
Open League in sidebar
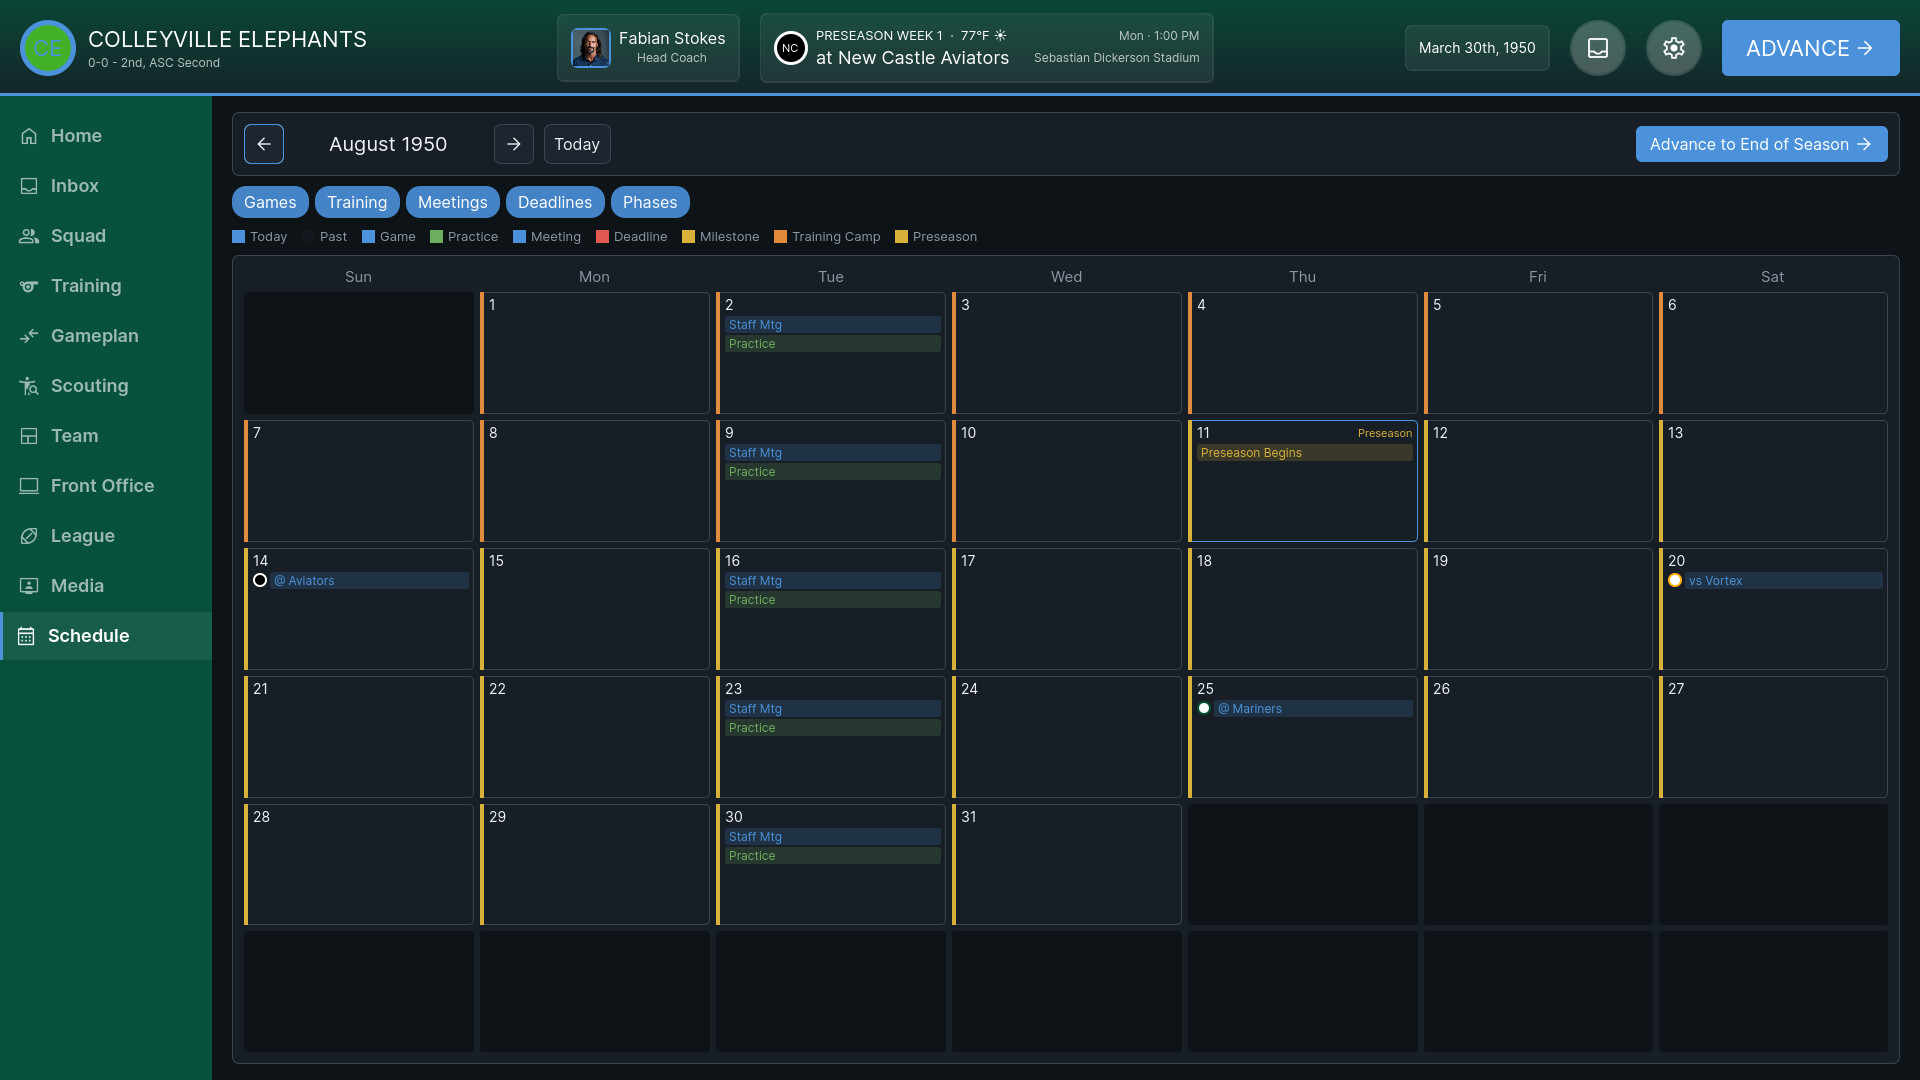106,536
